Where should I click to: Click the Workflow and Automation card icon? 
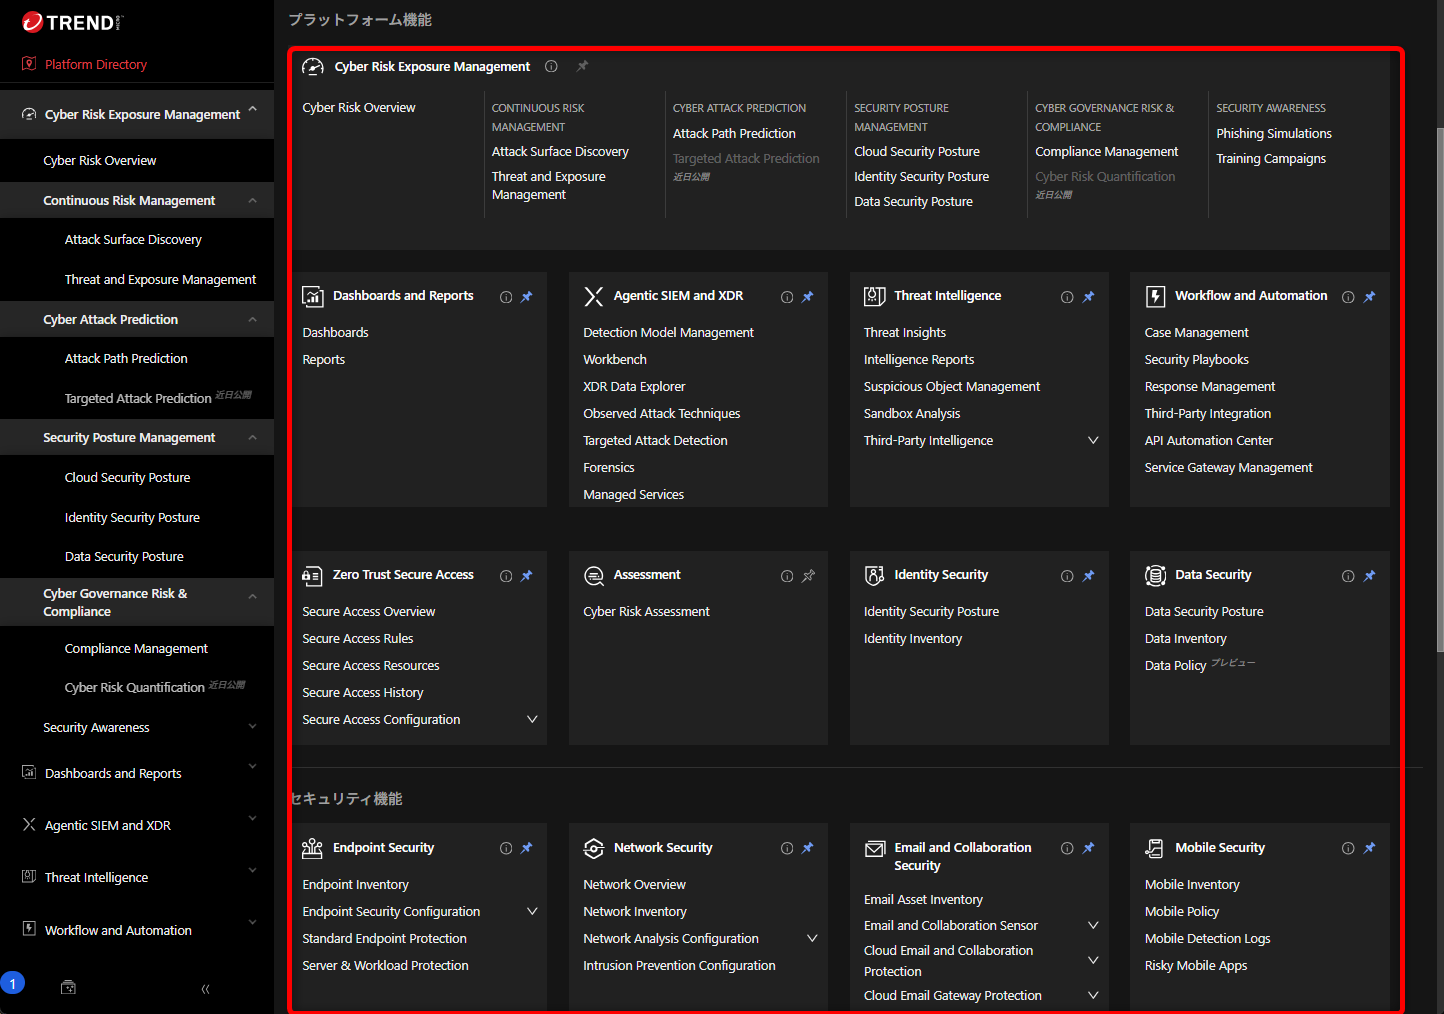click(1155, 296)
